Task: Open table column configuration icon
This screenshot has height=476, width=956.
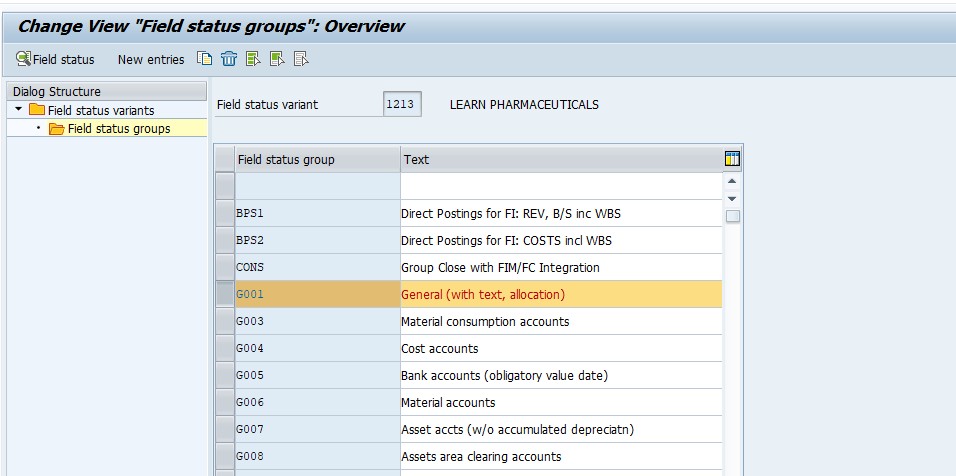Action: click(732, 159)
